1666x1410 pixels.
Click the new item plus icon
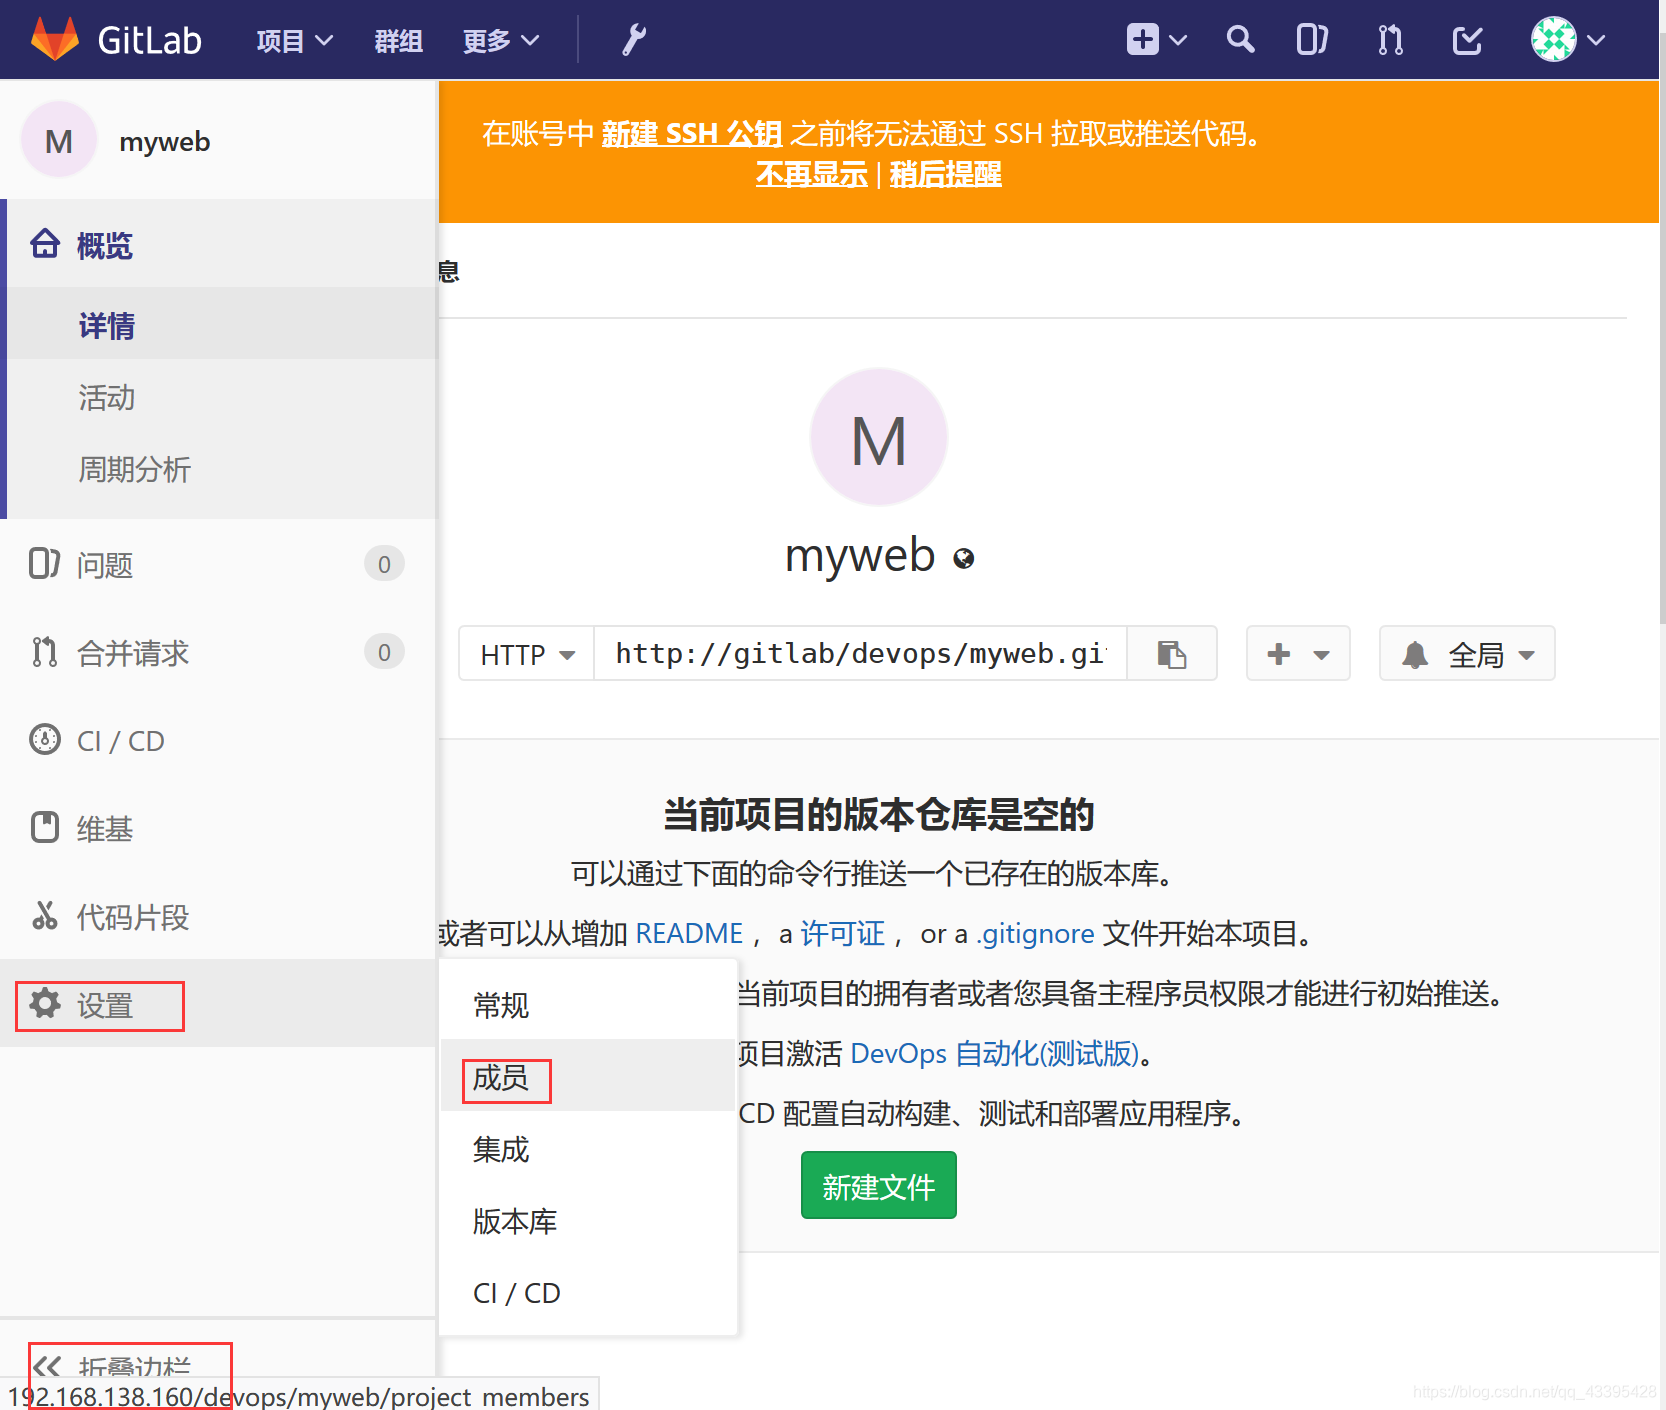coord(1142,39)
